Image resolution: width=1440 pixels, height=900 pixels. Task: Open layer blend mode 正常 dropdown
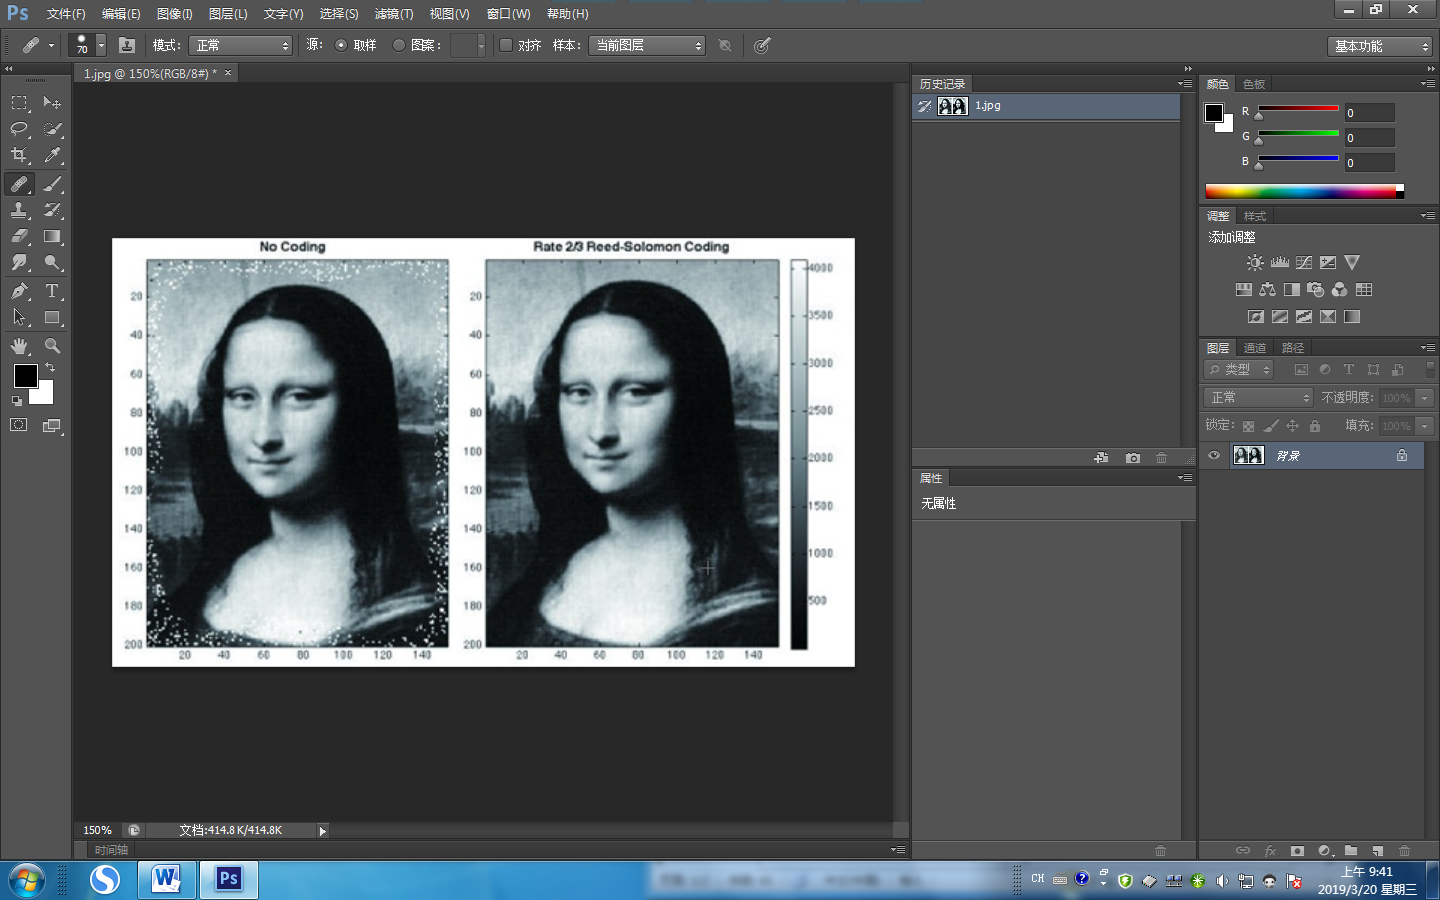[1258, 397]
